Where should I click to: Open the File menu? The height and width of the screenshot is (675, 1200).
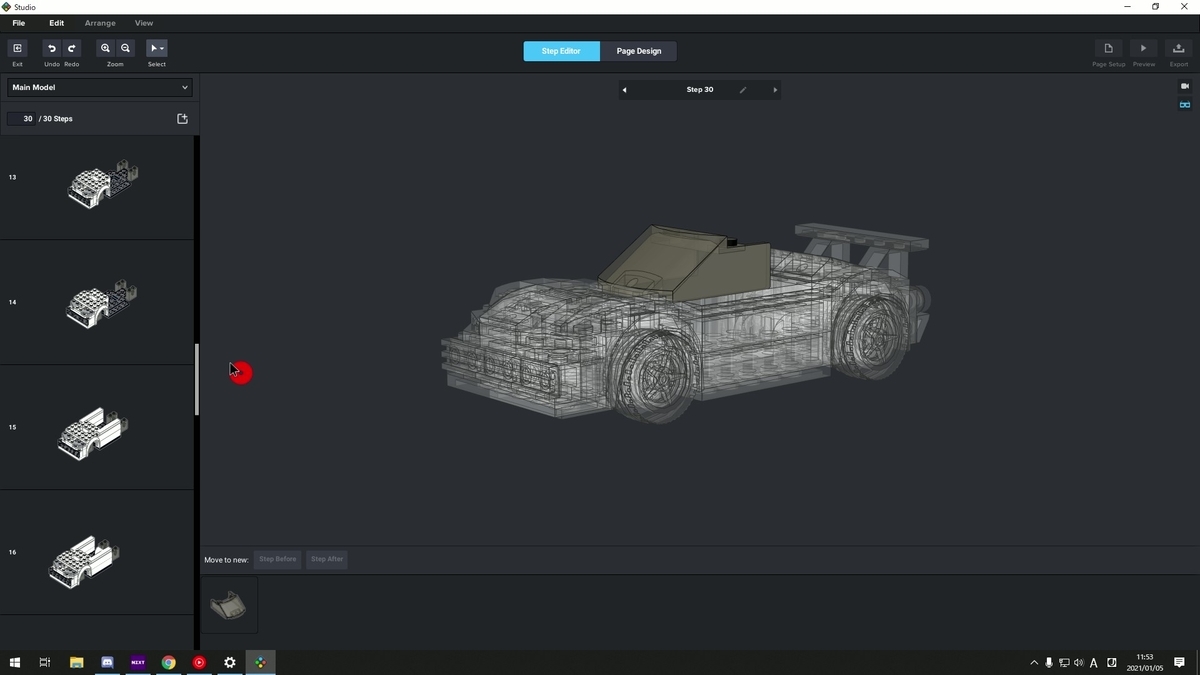(x=18, y=23)
